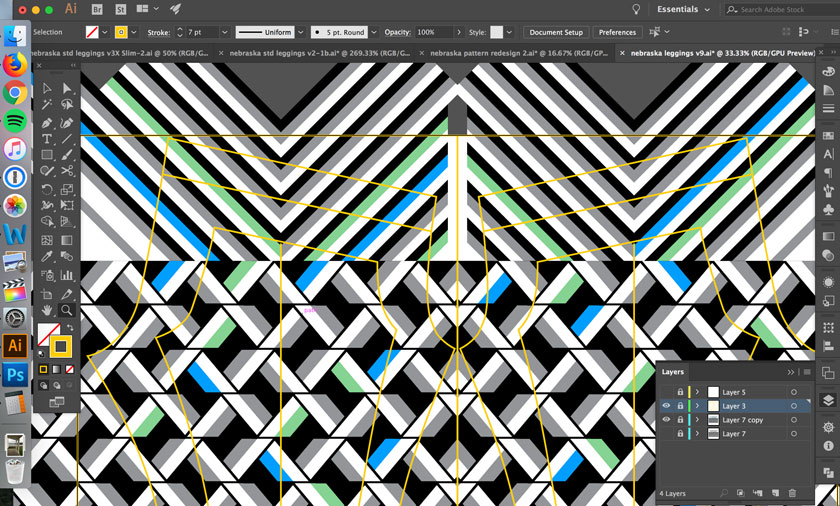Select the Direct Selection white arrow tool
The image size is (840, 506).
tap(67, 88)
